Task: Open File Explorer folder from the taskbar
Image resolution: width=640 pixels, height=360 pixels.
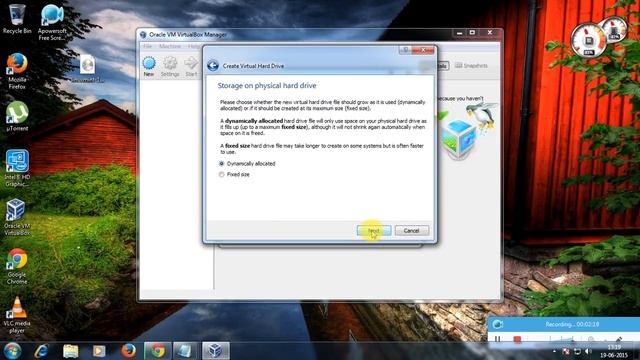Action: pyautogui.click(x=70, y=351)
